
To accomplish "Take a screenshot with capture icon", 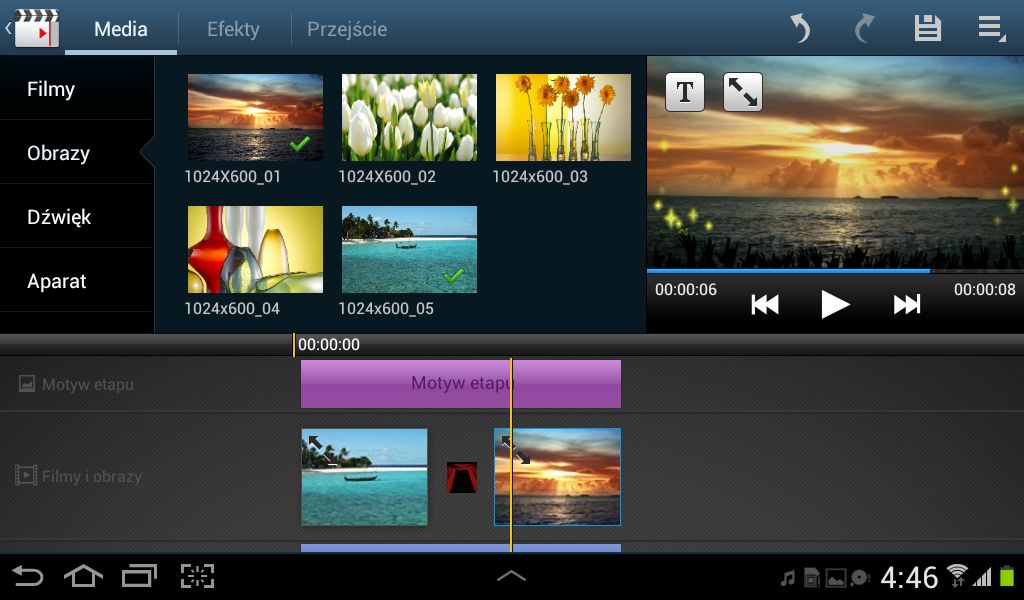I will [197, 576].
